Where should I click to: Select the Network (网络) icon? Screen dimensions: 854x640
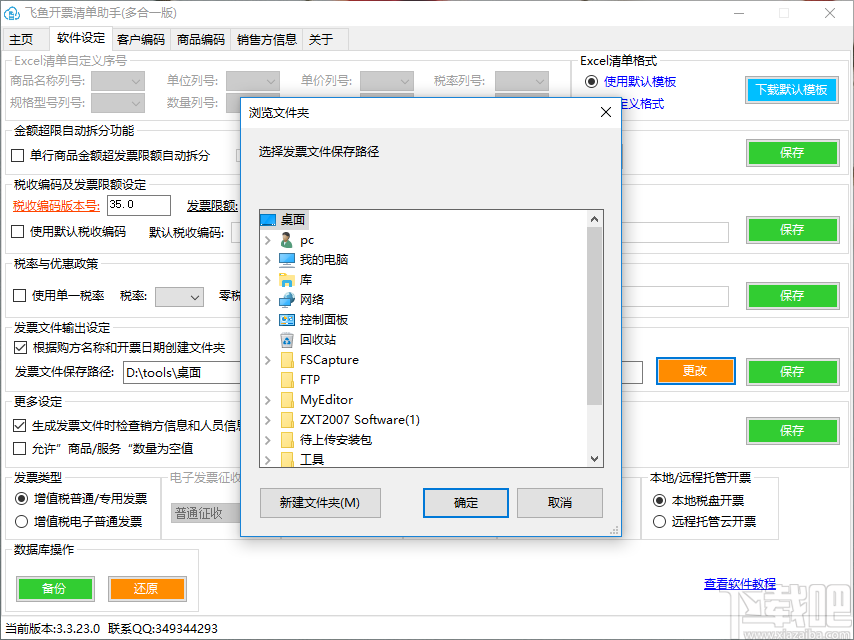[x=287, y=300]
